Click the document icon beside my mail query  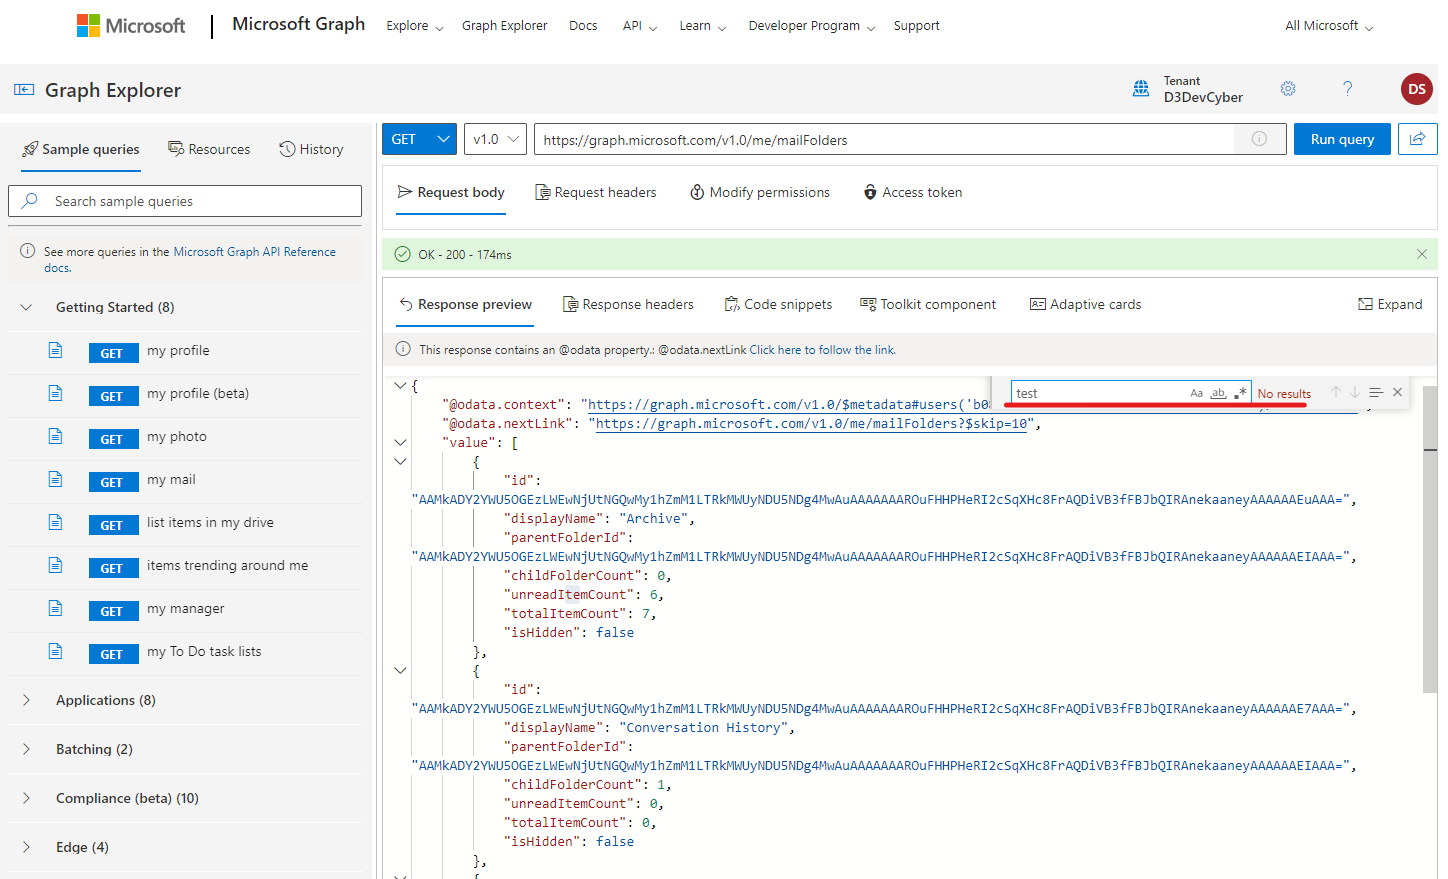[55, 481]
